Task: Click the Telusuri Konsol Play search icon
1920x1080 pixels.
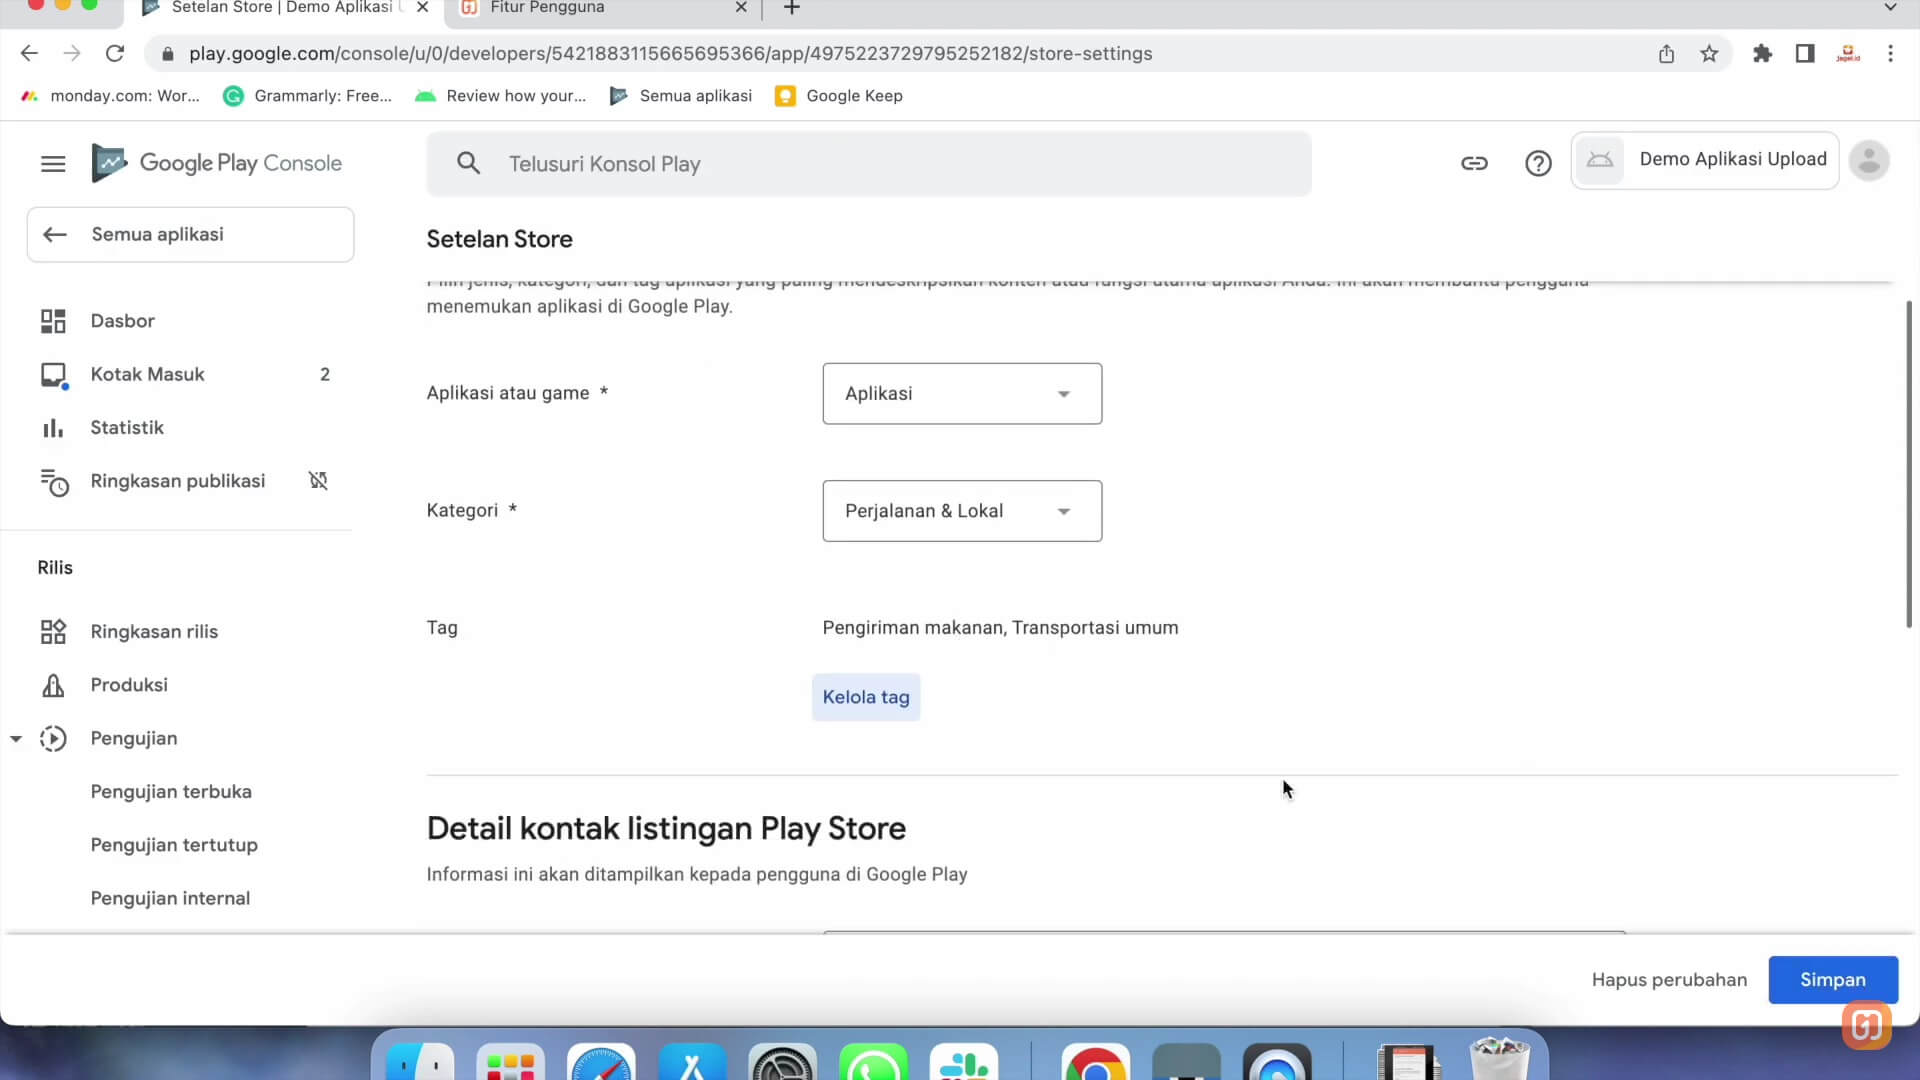Action: point(468,163)
